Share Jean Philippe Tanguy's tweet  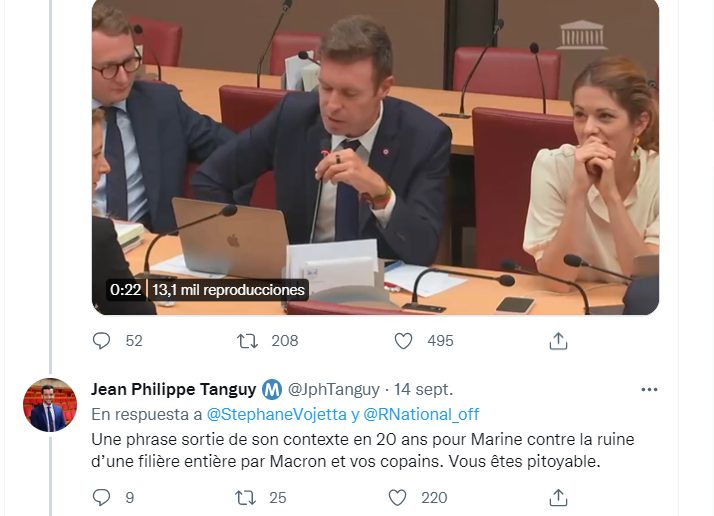pos(558,497)
